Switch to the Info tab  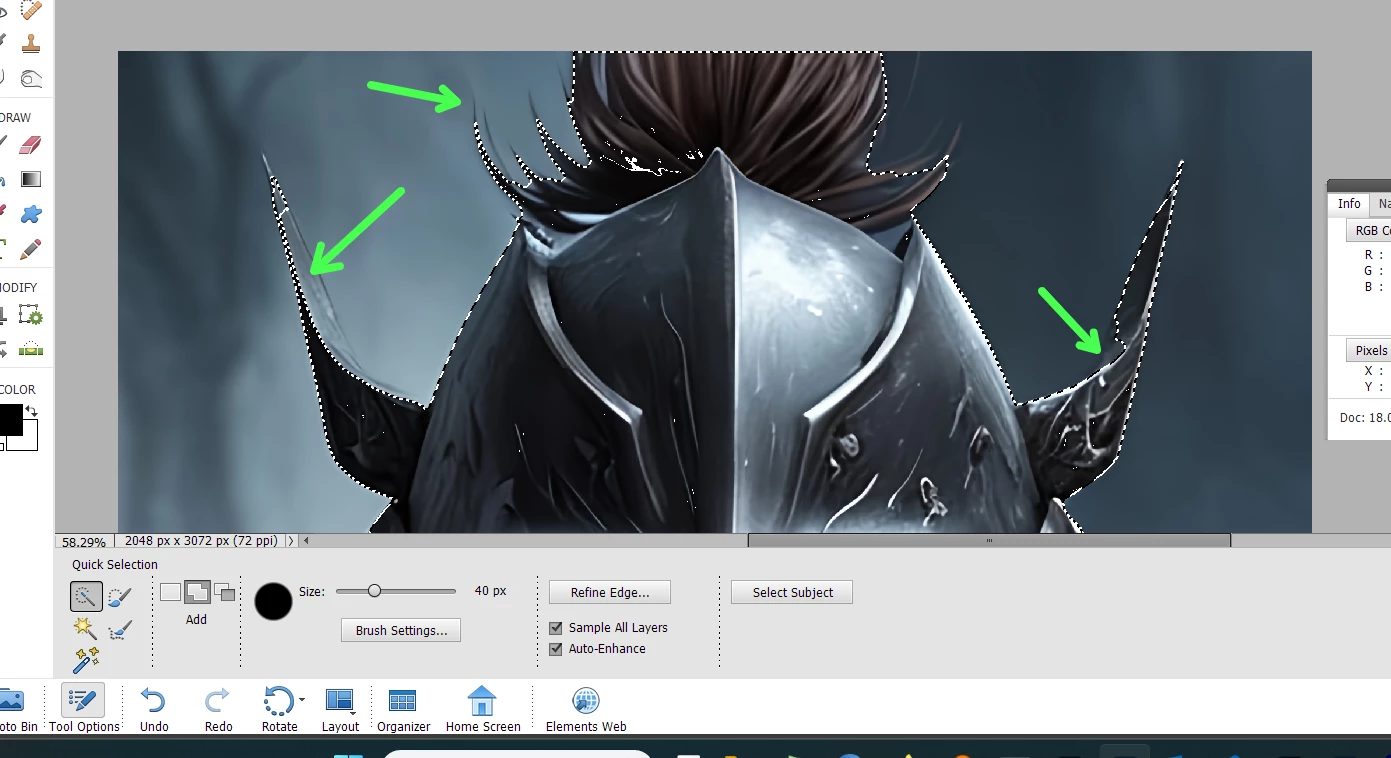(1349, 204)
